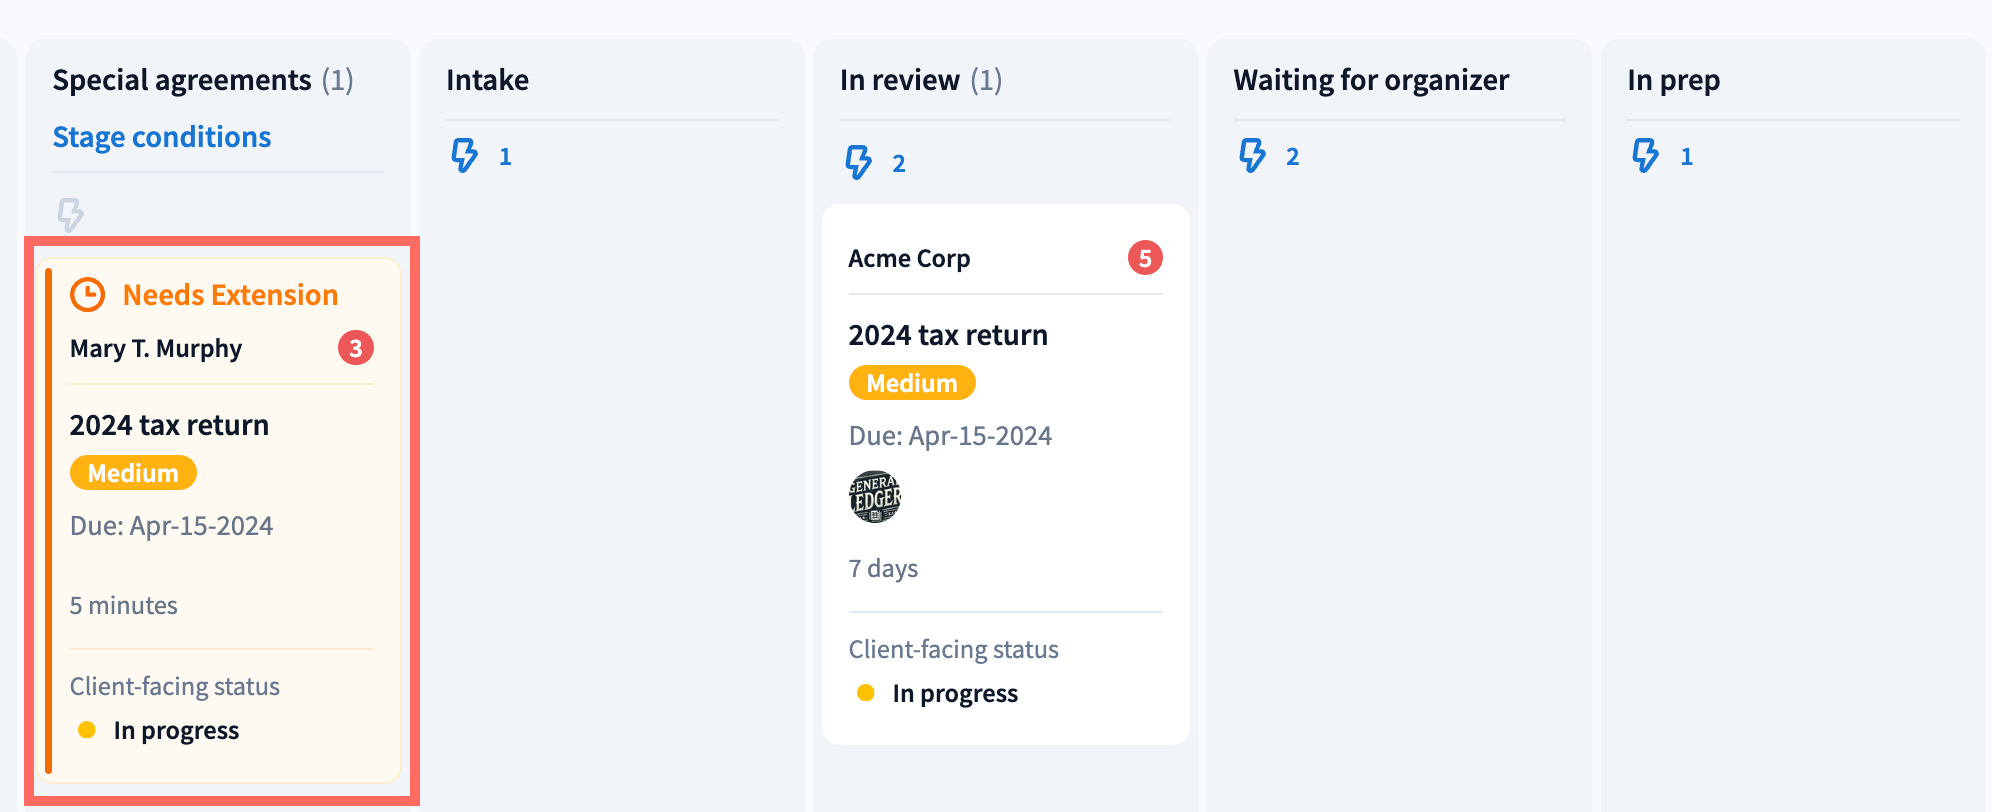Click the red 5 badge on Acme Corp
Image resolution: width=1992 pixels, height=812 pixels.
[1145, 258]
